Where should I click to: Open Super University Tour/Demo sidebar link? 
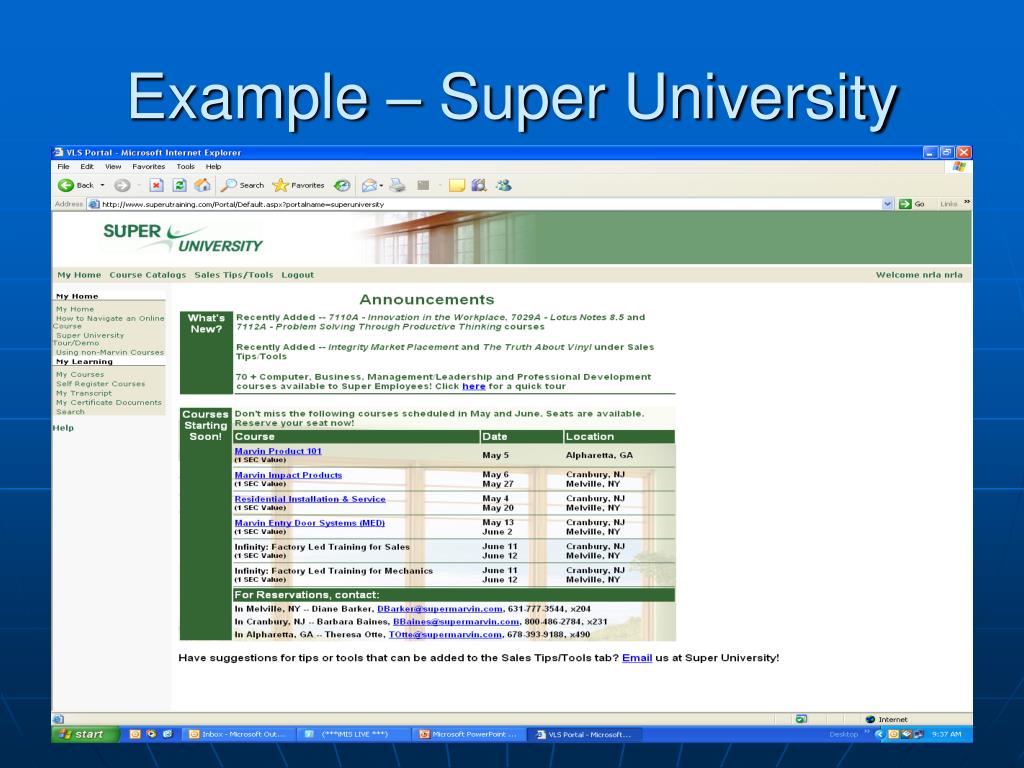(x=88, y=339)
